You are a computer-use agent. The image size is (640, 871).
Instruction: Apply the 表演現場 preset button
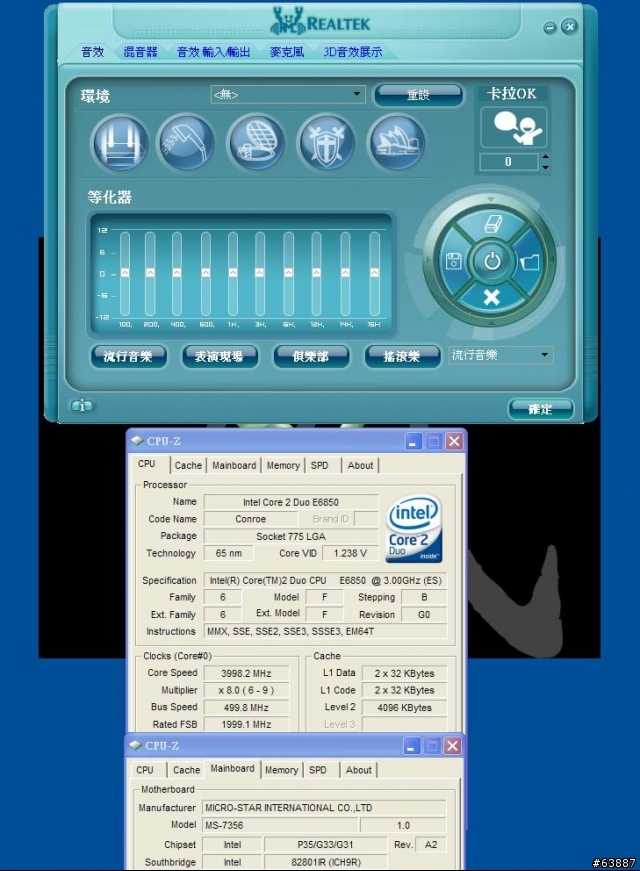click(219, 356)
